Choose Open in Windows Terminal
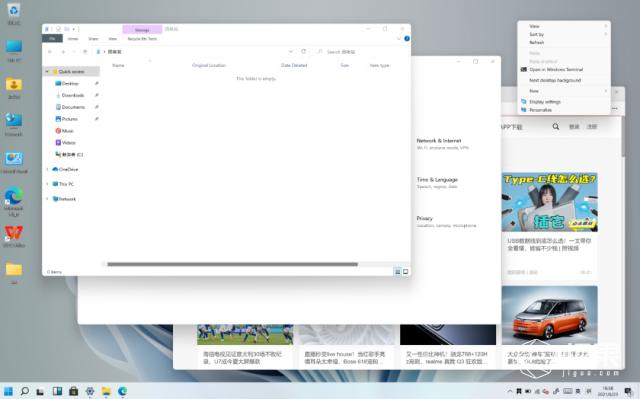 (x=564, y=70)
